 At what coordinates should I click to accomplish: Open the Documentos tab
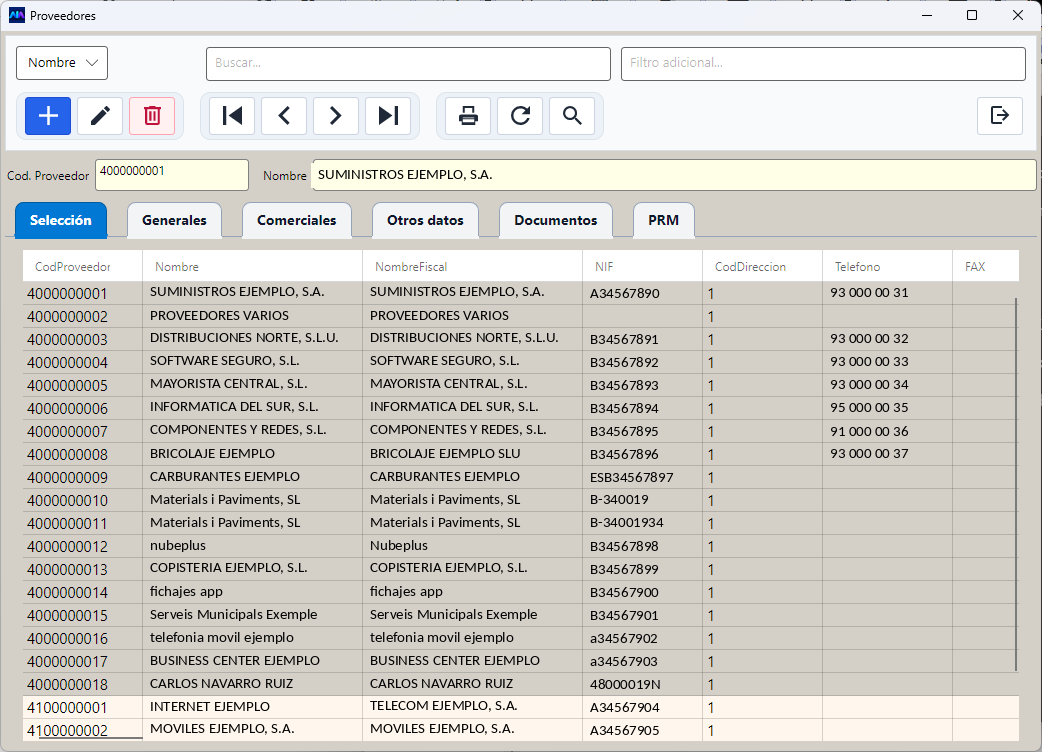click(556, 221)
